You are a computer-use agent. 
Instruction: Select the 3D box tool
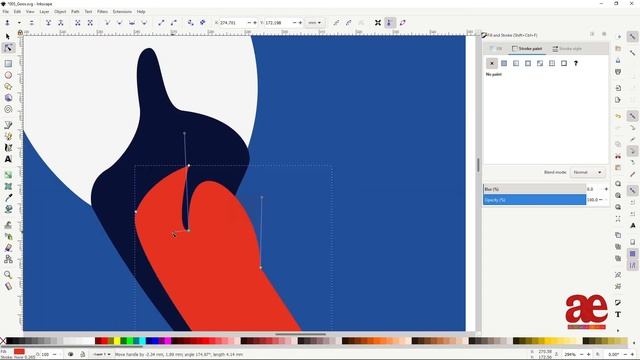[x=8, y=98]
